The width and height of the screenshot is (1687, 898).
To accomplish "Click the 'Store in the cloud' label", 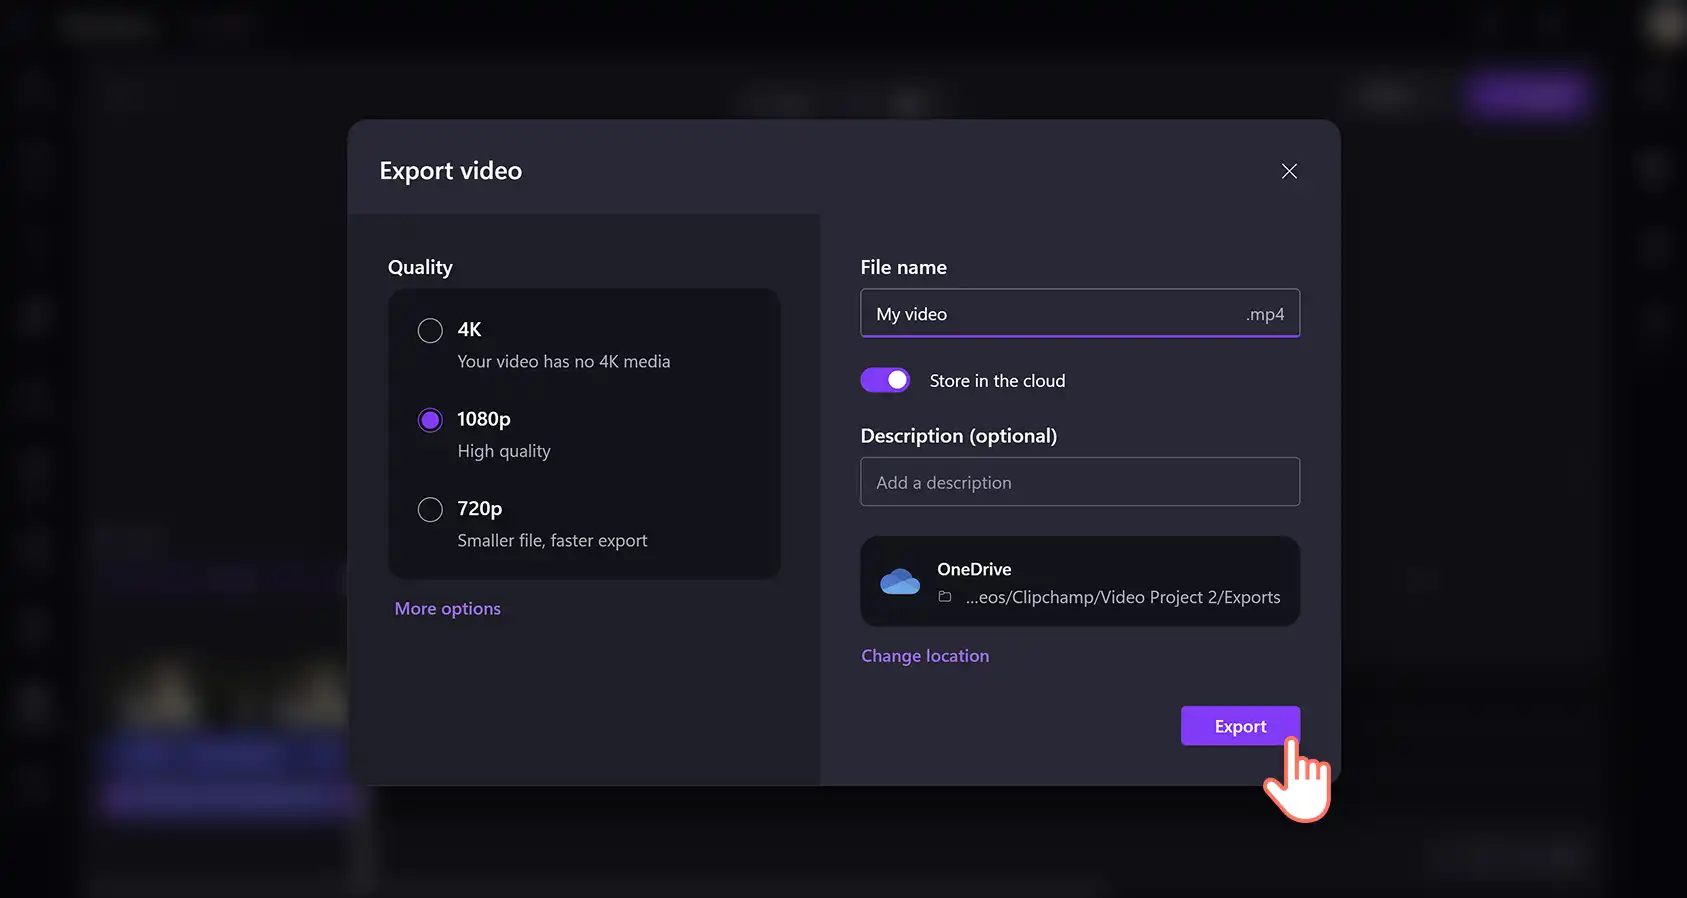I will (x=997, y=381).
